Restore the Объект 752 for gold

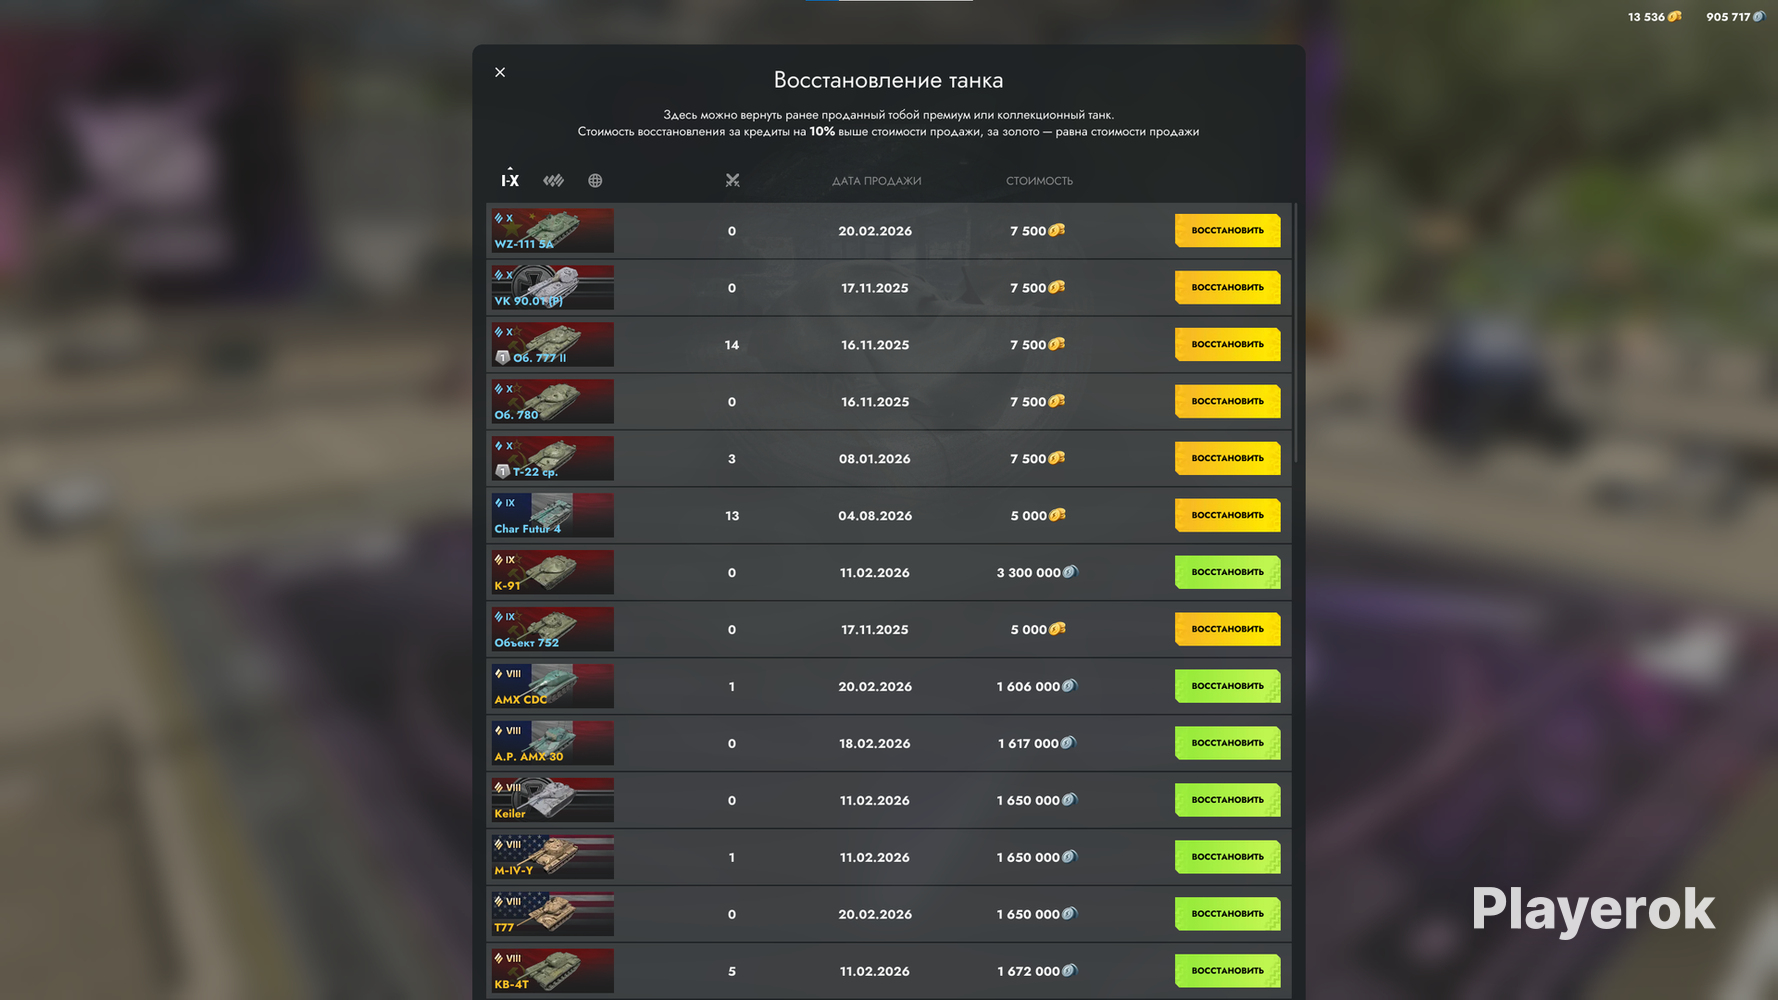[x=1227, y=630]
